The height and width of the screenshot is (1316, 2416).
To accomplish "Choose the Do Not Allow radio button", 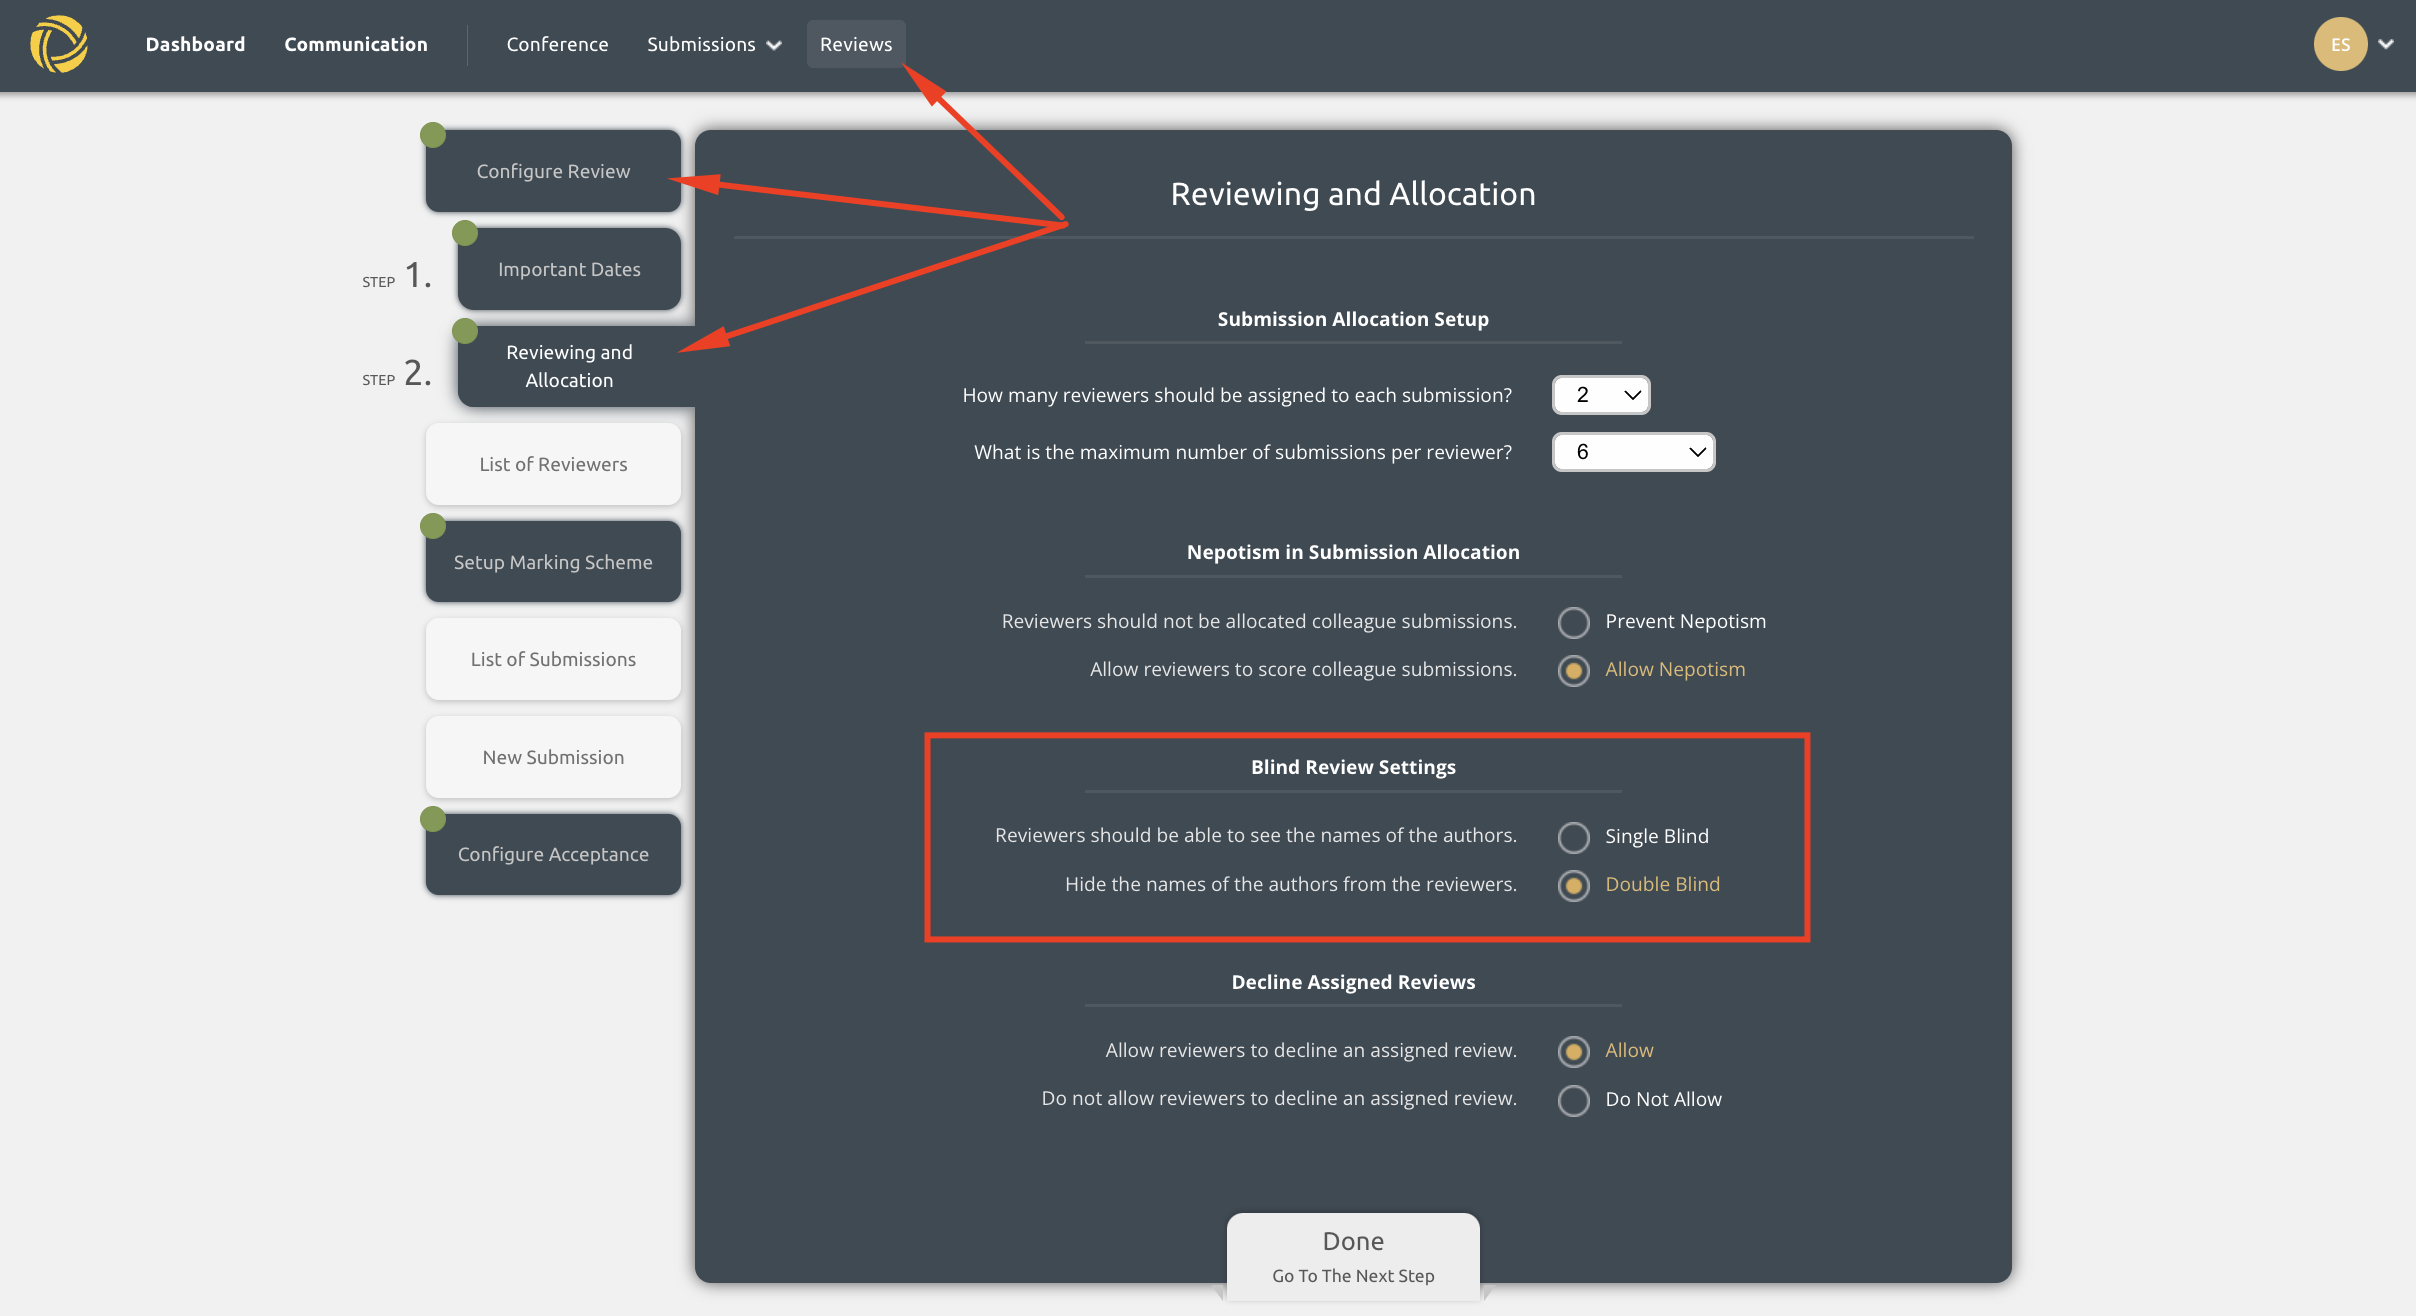I will click(x=1573, y=1100).
